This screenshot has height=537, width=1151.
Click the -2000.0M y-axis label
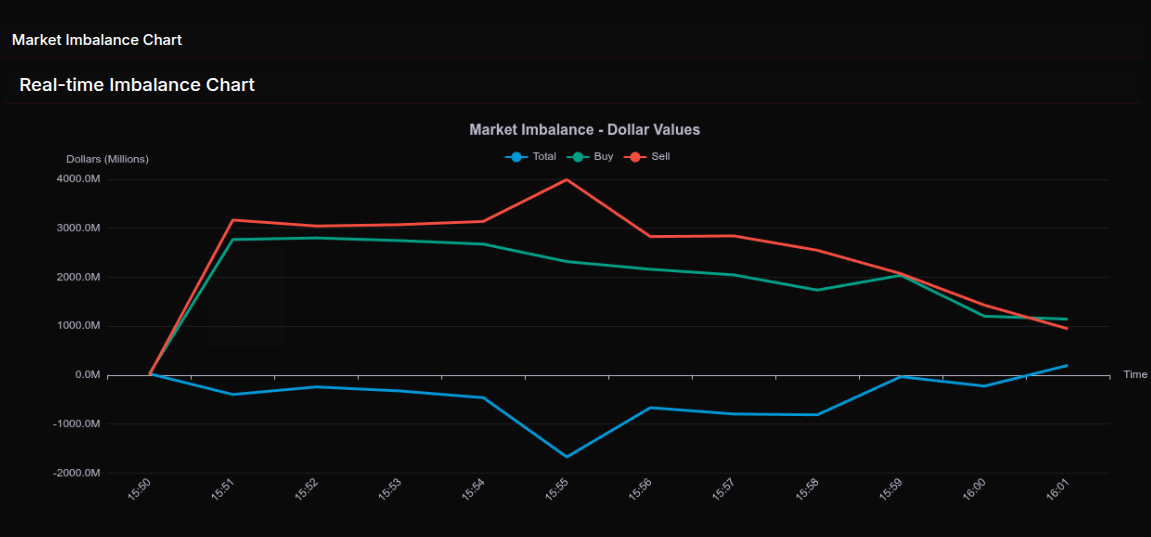pyautogui.click(x=77, y=473)
